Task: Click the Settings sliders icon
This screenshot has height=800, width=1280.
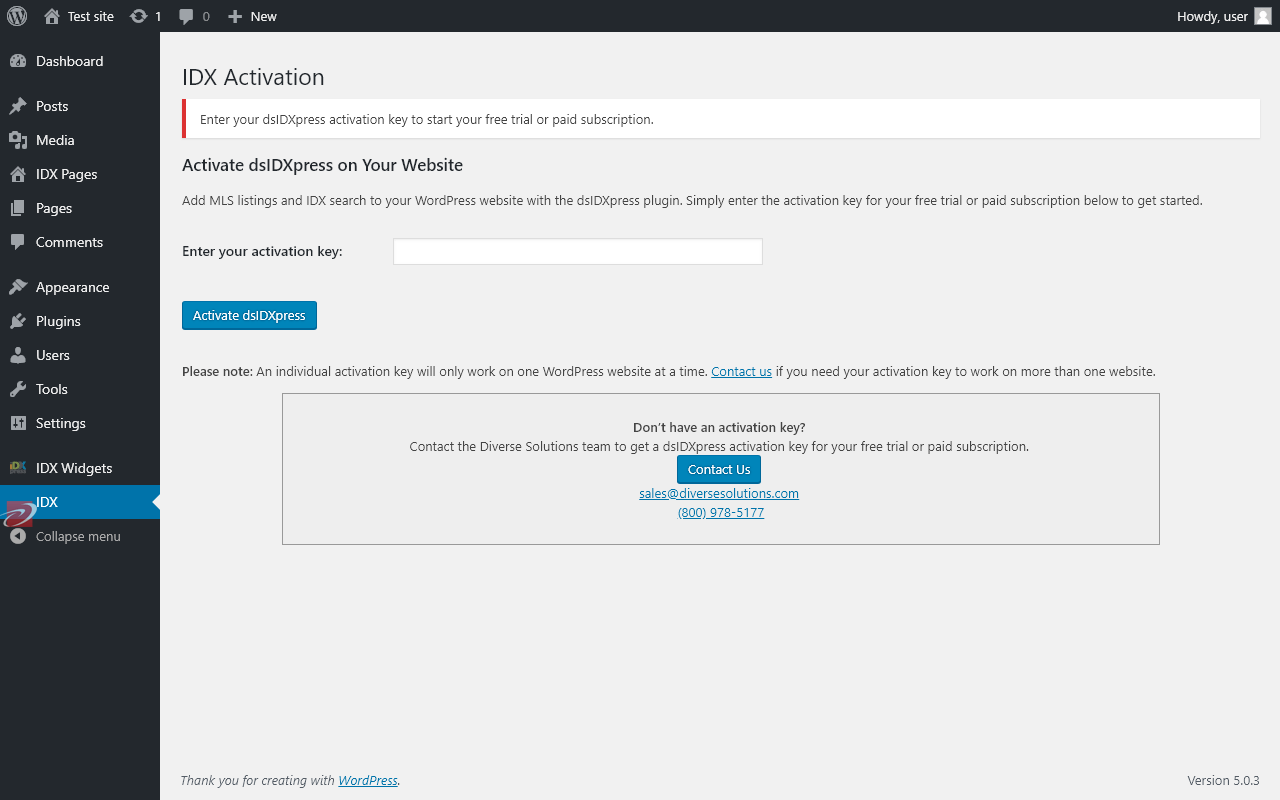Action: [x=18, y=423]
